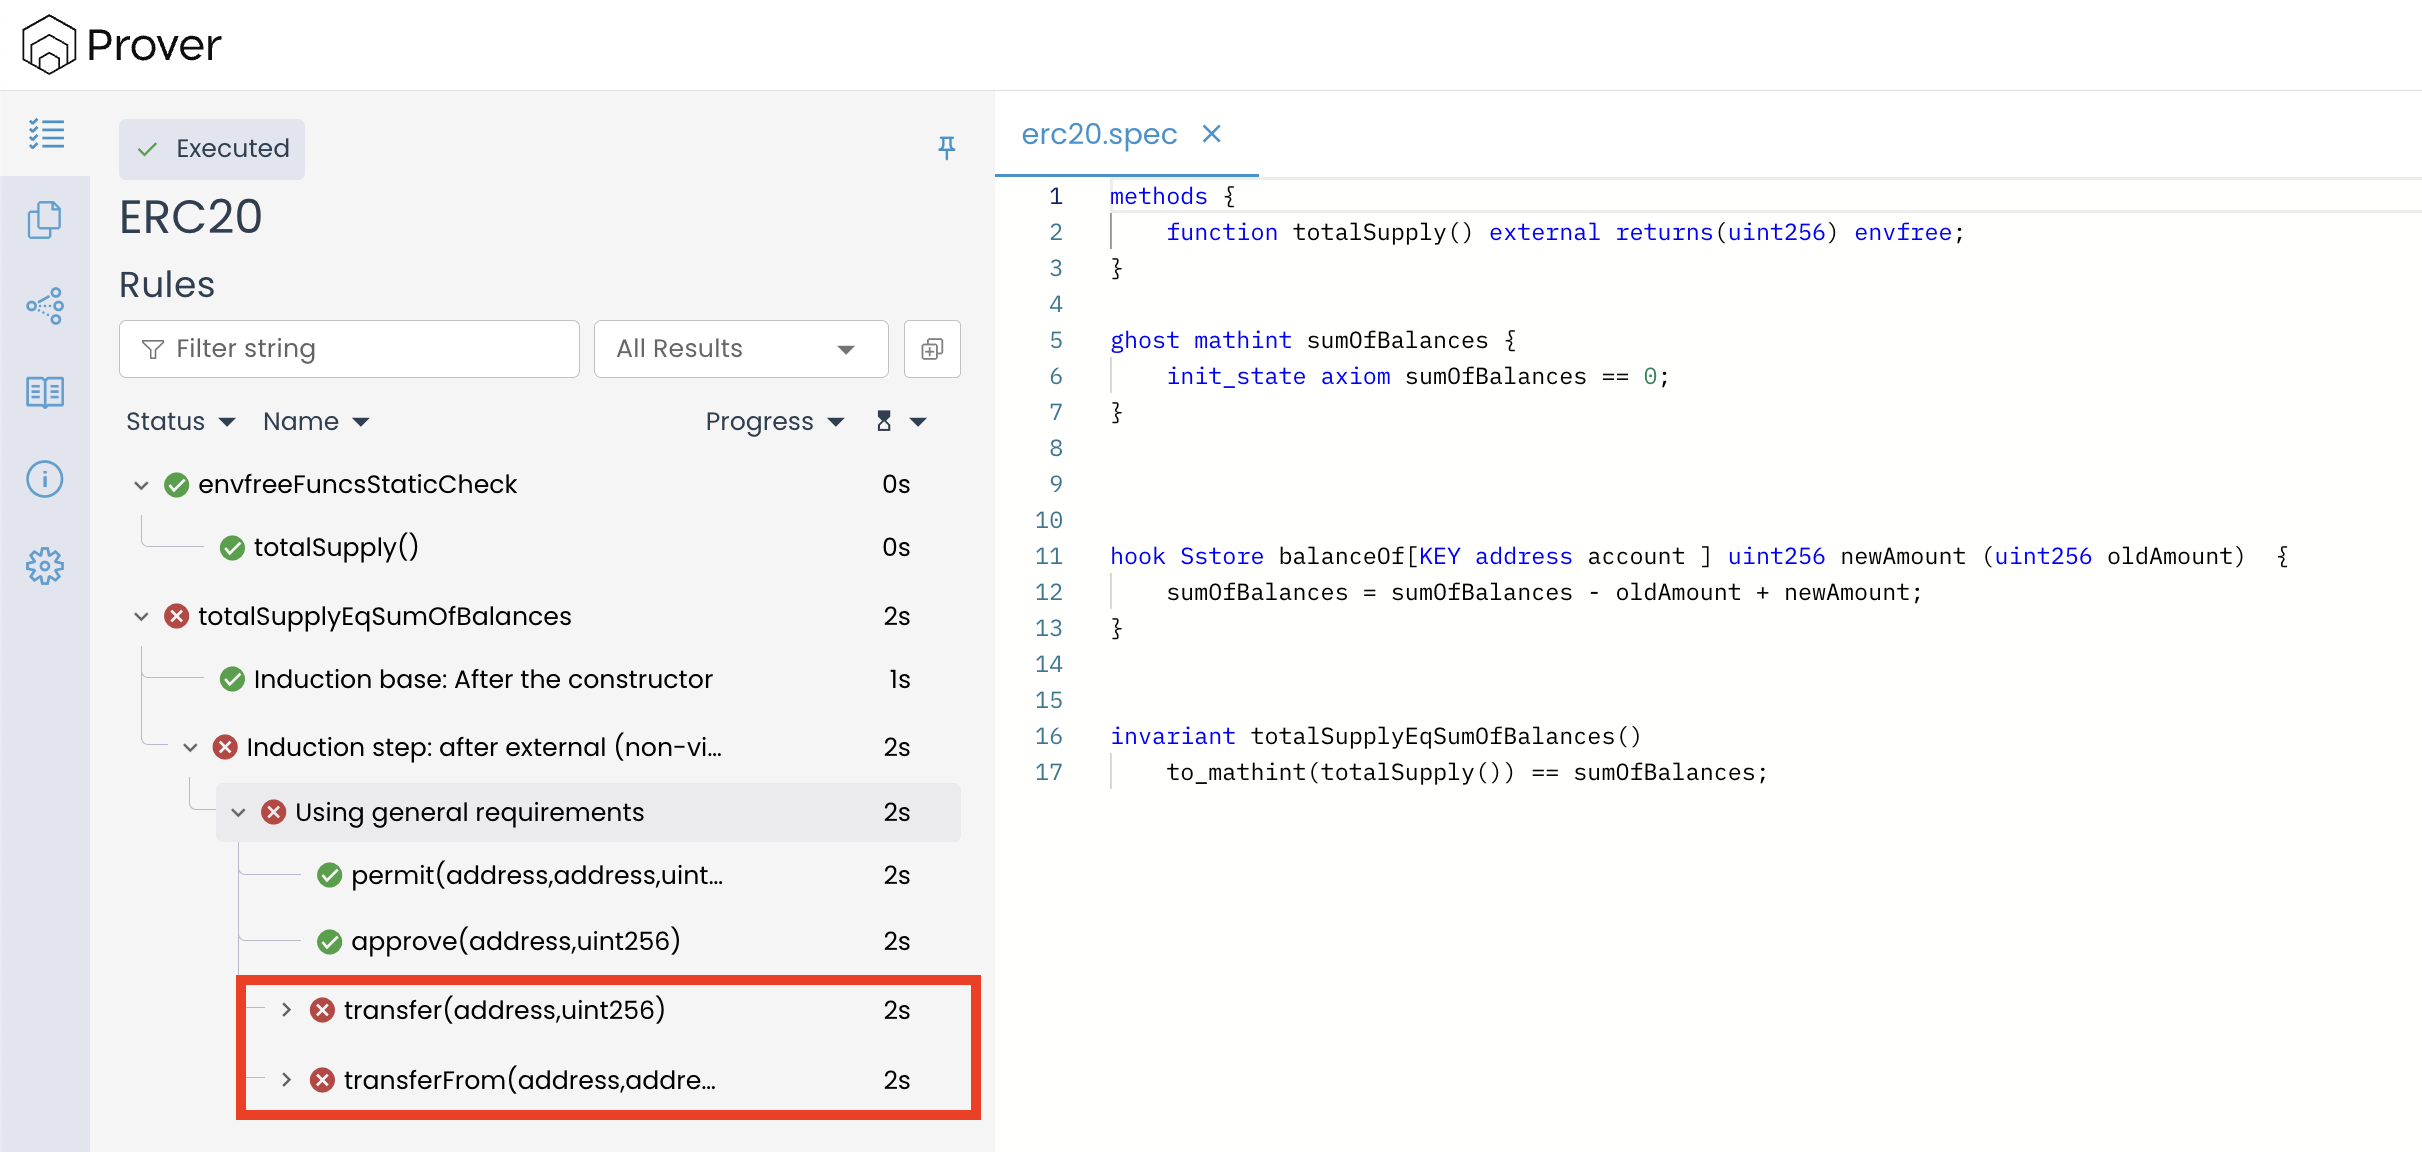Image resolution: width=2422 pixels, height=1152 pixels.
Task: Open the rules list sidebar icon
Action: point(45,133)
